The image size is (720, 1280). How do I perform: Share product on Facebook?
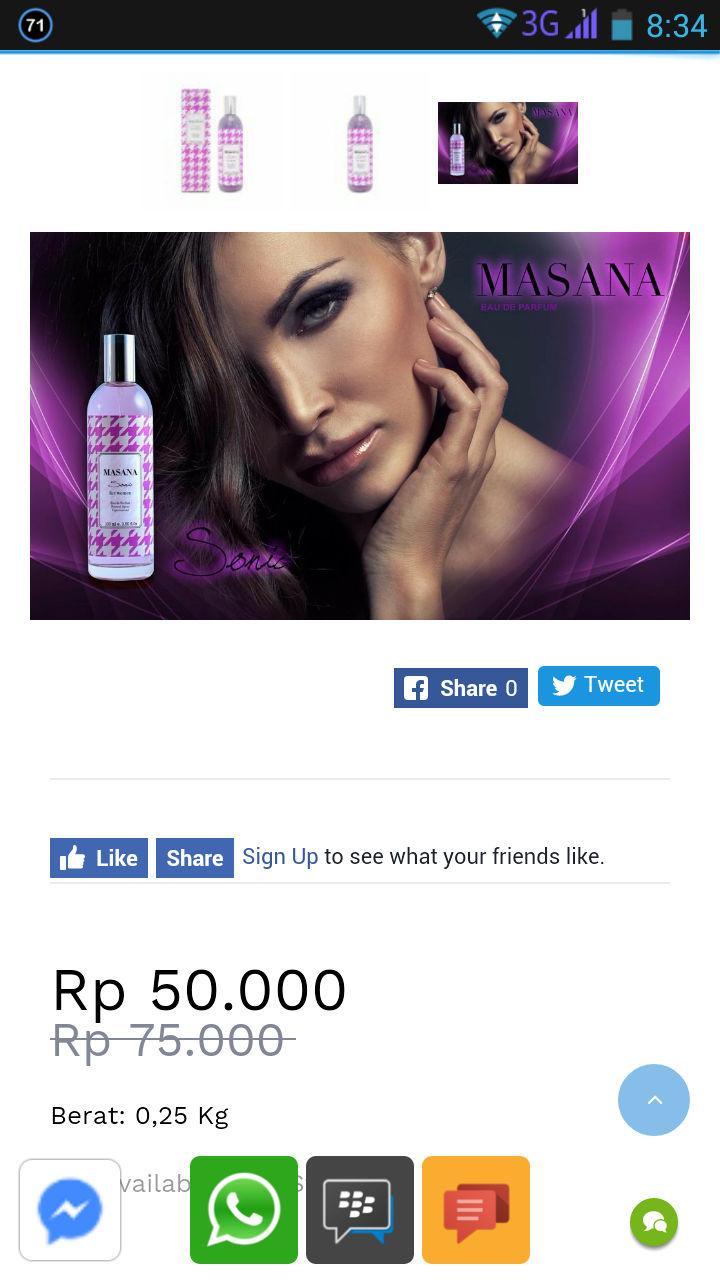(x=461, y=688)
